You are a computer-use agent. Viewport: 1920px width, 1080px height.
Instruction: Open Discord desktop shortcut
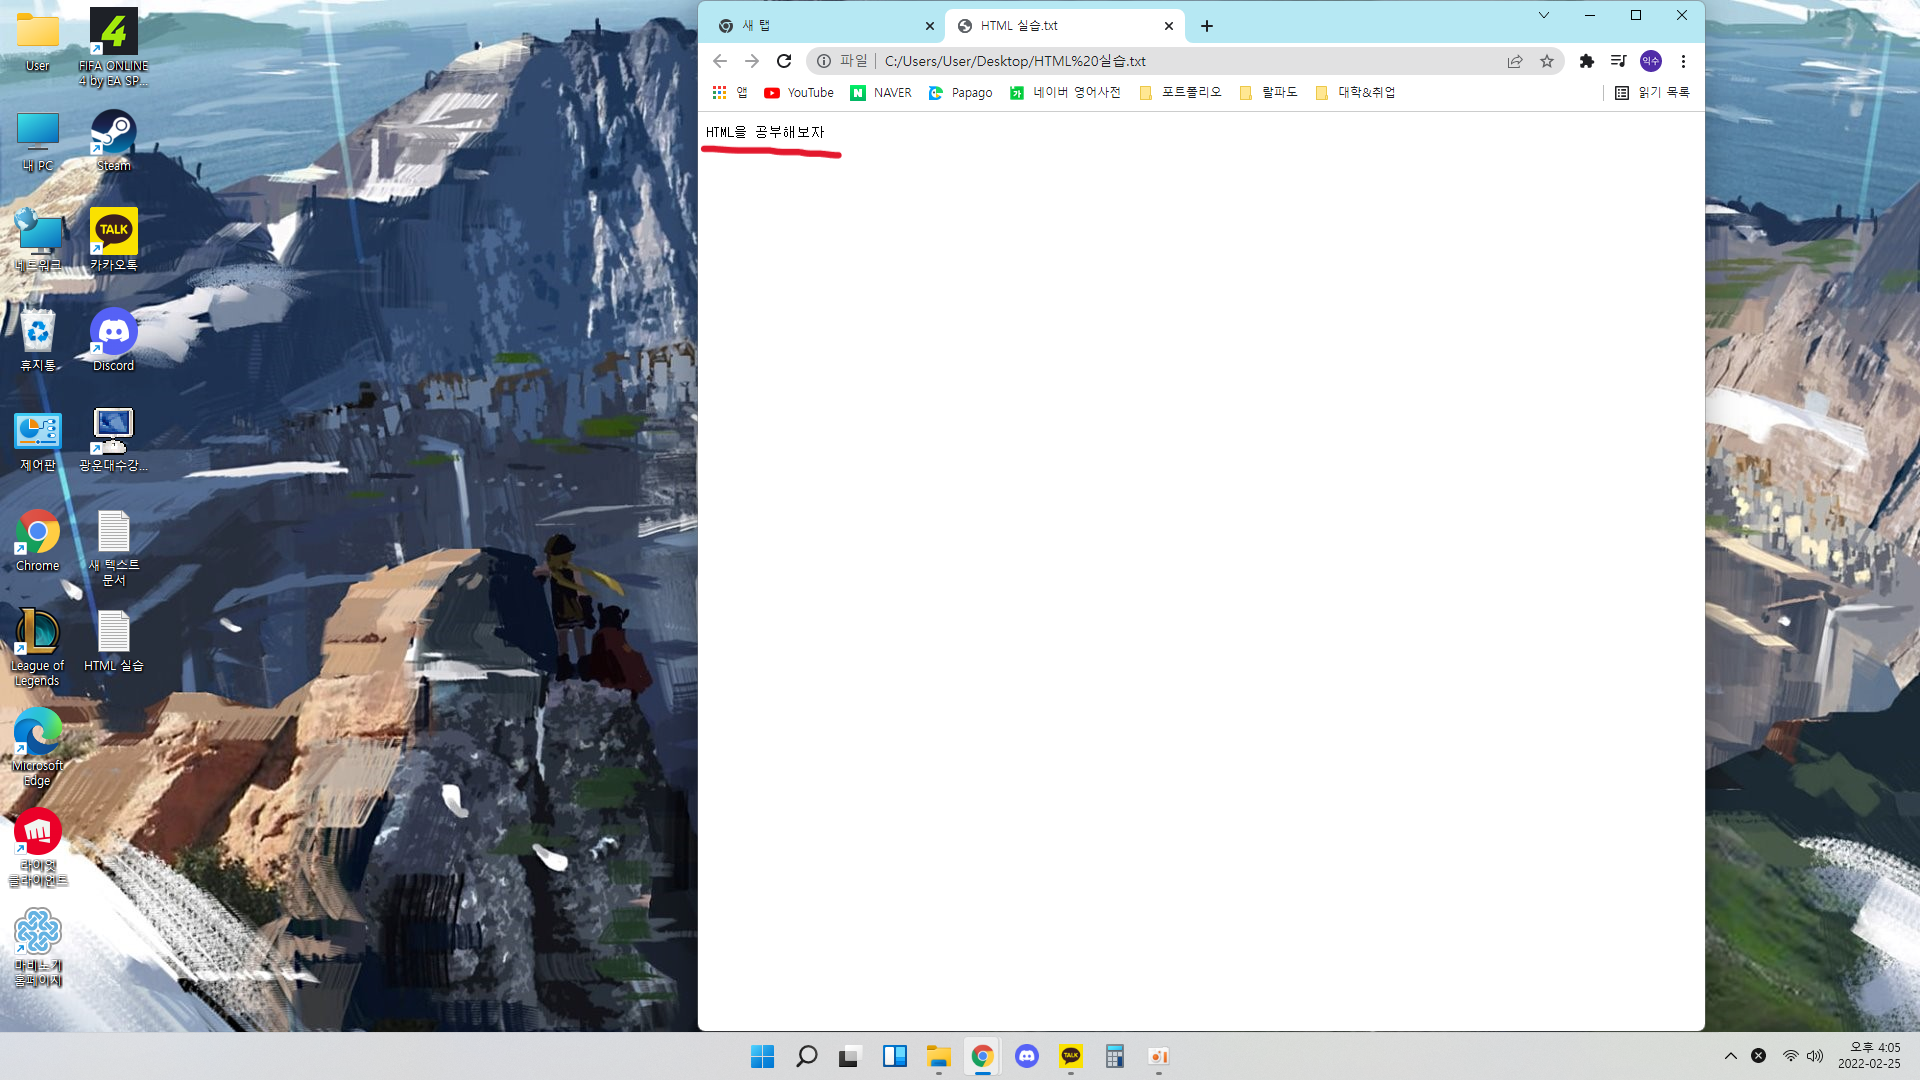pos(114,341)
